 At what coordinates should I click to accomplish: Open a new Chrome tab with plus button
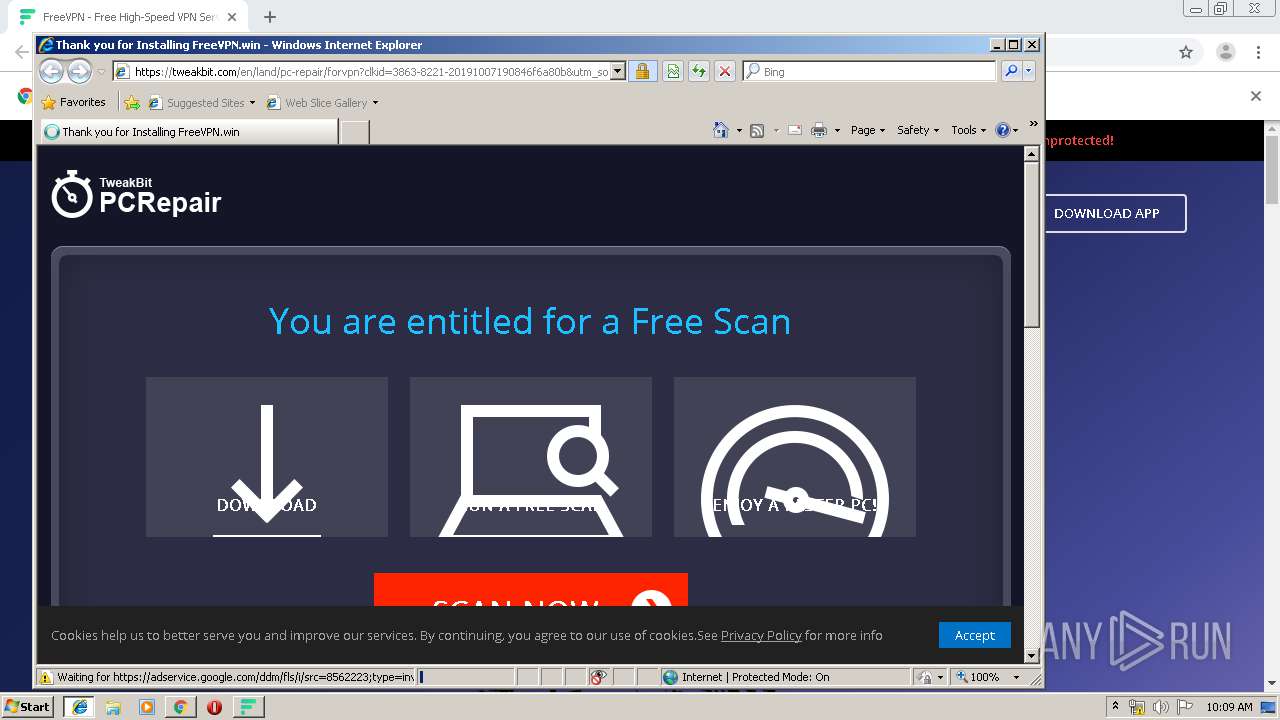[x=270, y=16]
